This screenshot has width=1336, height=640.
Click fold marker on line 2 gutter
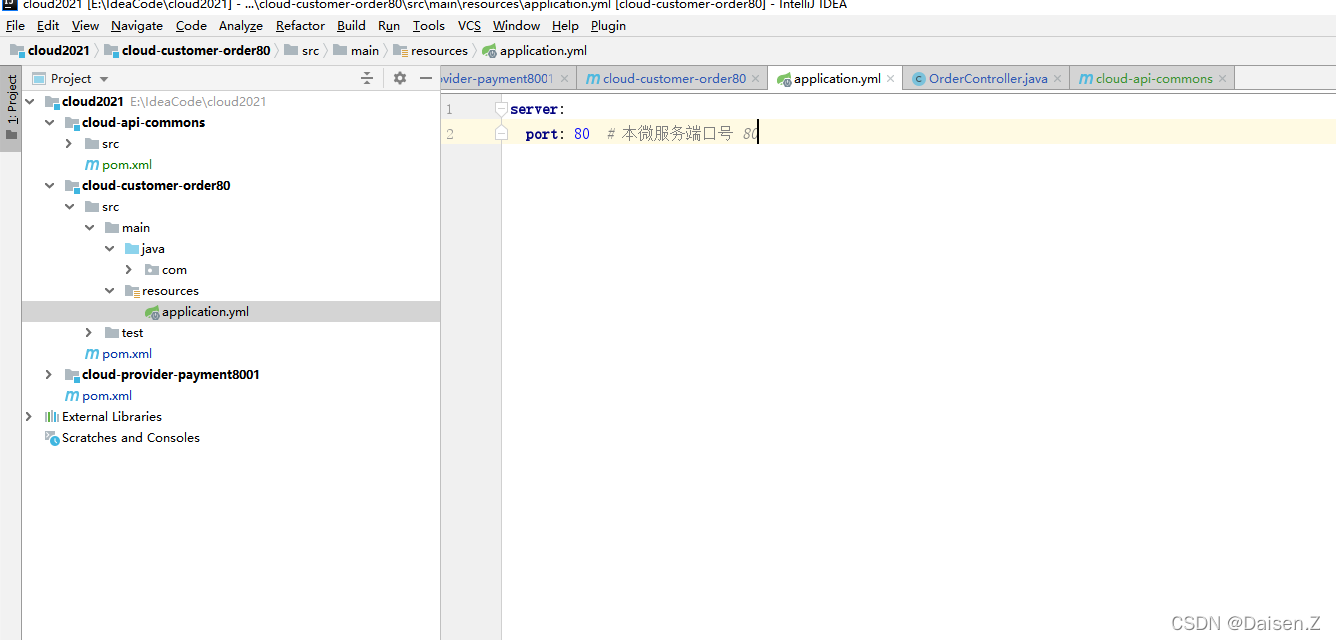pyautogui.click(x=501, y=133)
